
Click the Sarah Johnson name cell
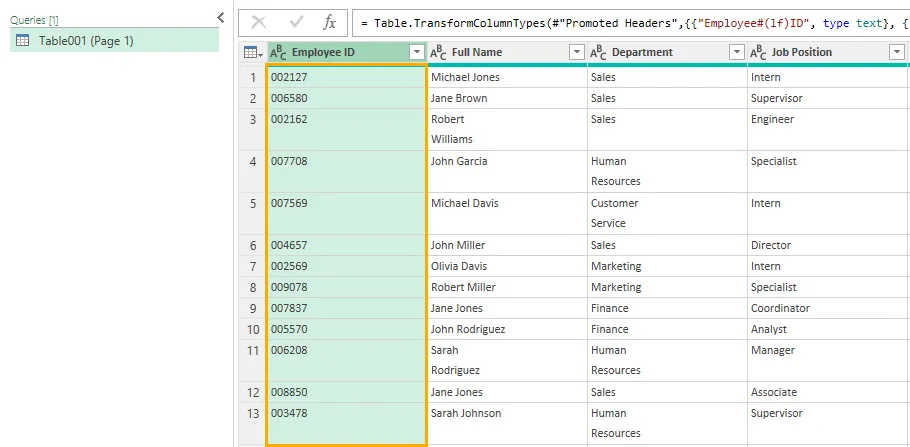[507, 424]
